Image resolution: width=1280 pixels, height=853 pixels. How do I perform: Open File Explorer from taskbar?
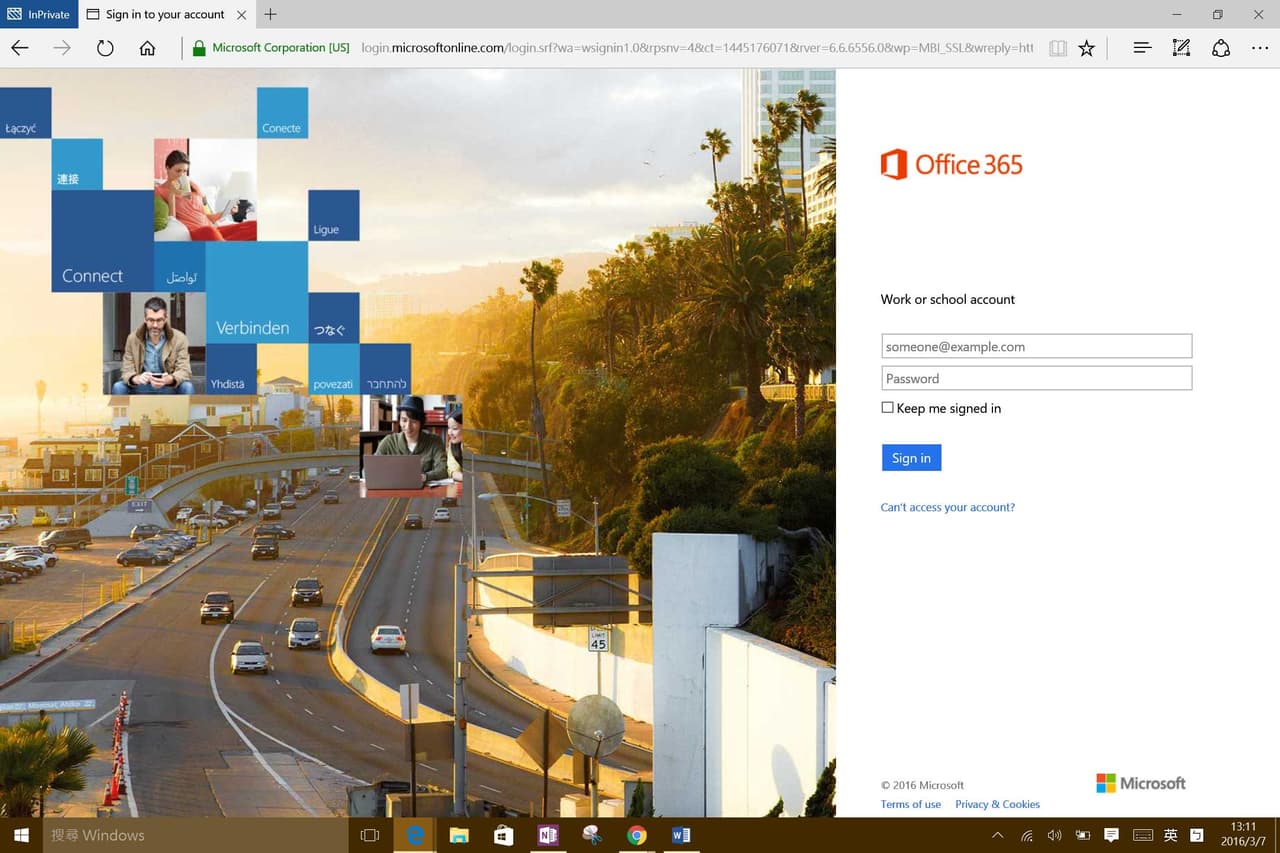[459, 835]
